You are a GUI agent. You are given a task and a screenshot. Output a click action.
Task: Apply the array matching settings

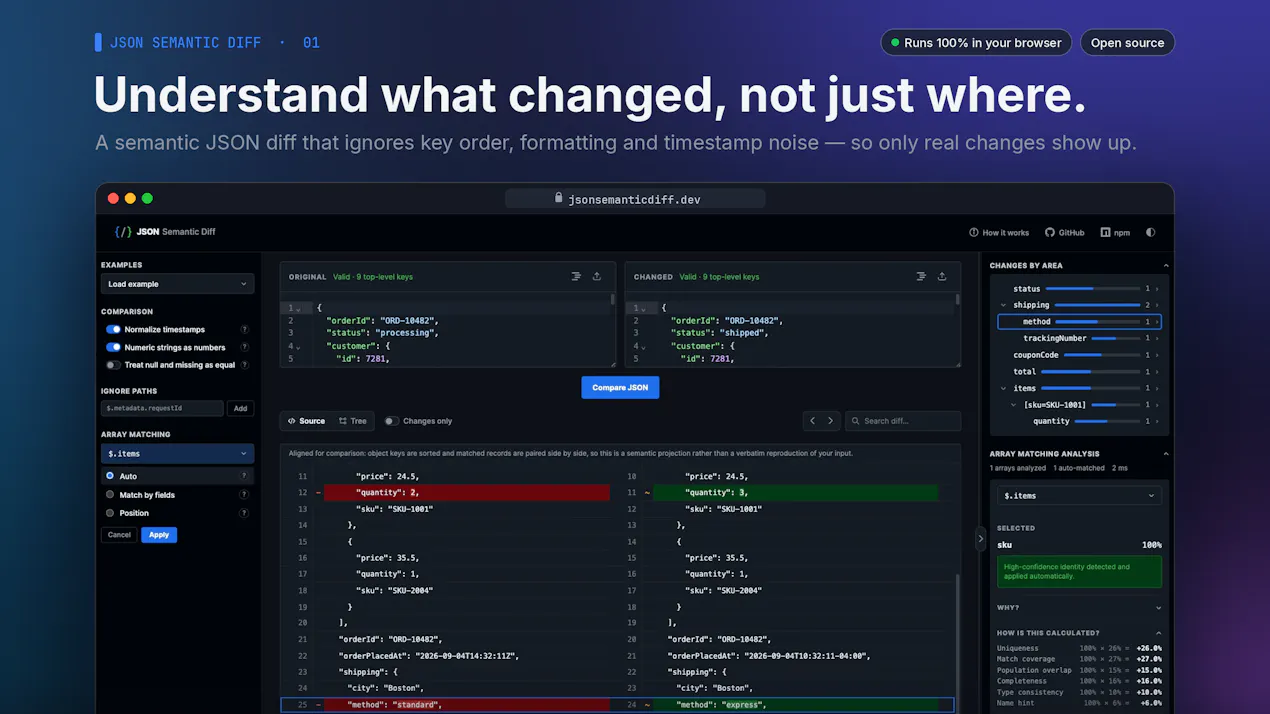159,535
